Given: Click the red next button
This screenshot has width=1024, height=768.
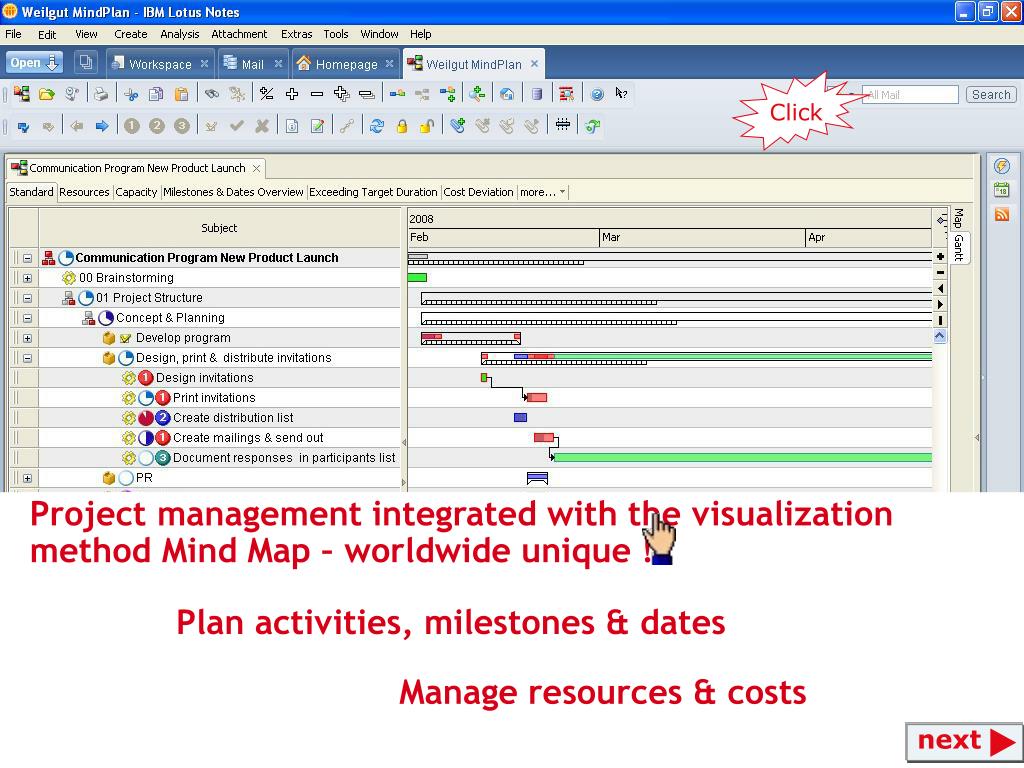Looking at the screenshot, I should tap(965, 742).
